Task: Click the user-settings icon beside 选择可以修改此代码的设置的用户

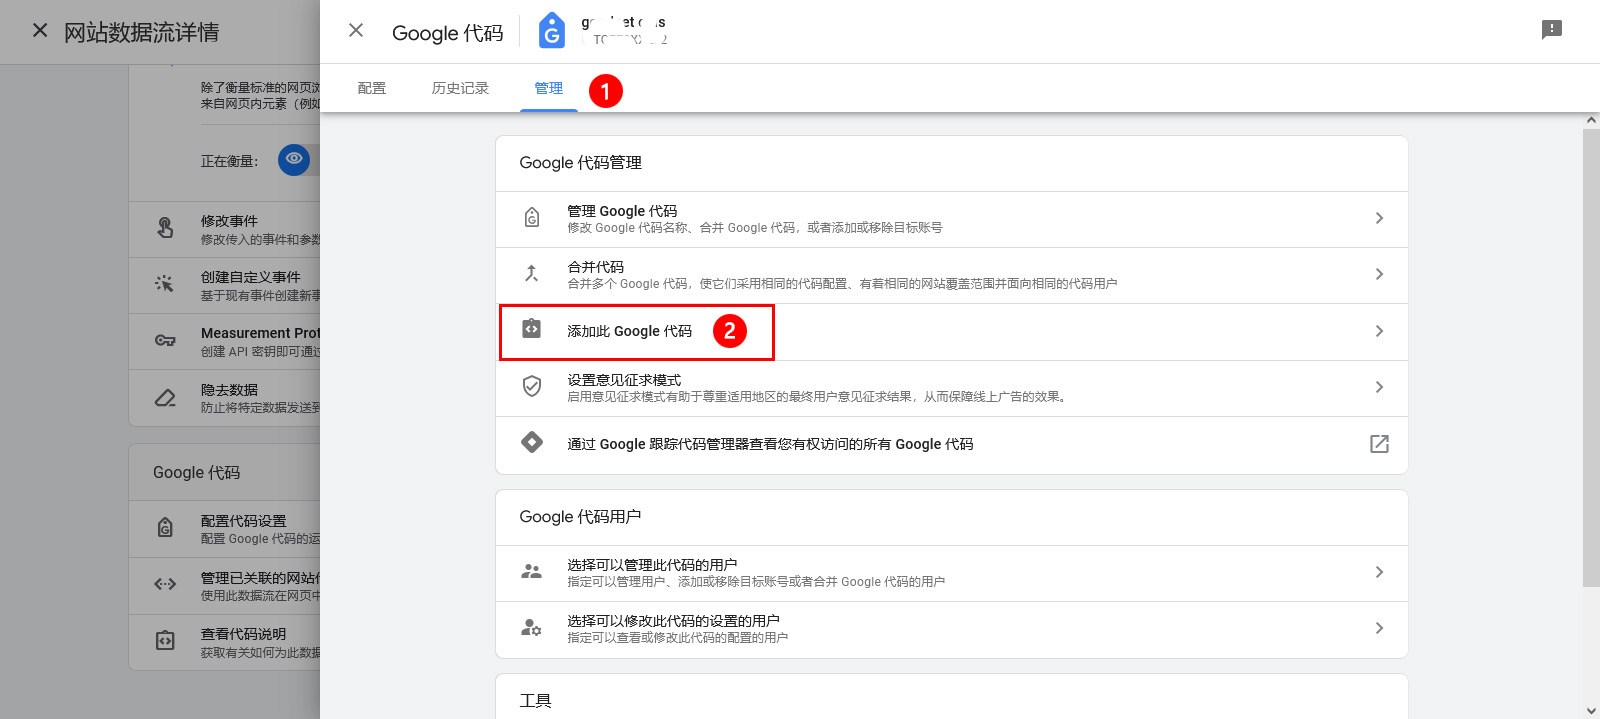Action: [532, 627]
